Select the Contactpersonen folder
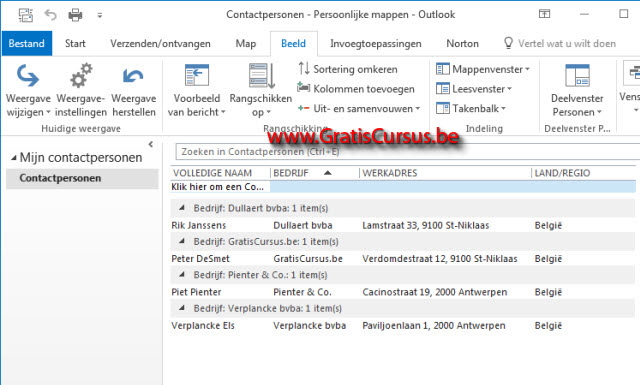 tap(82, 178)
